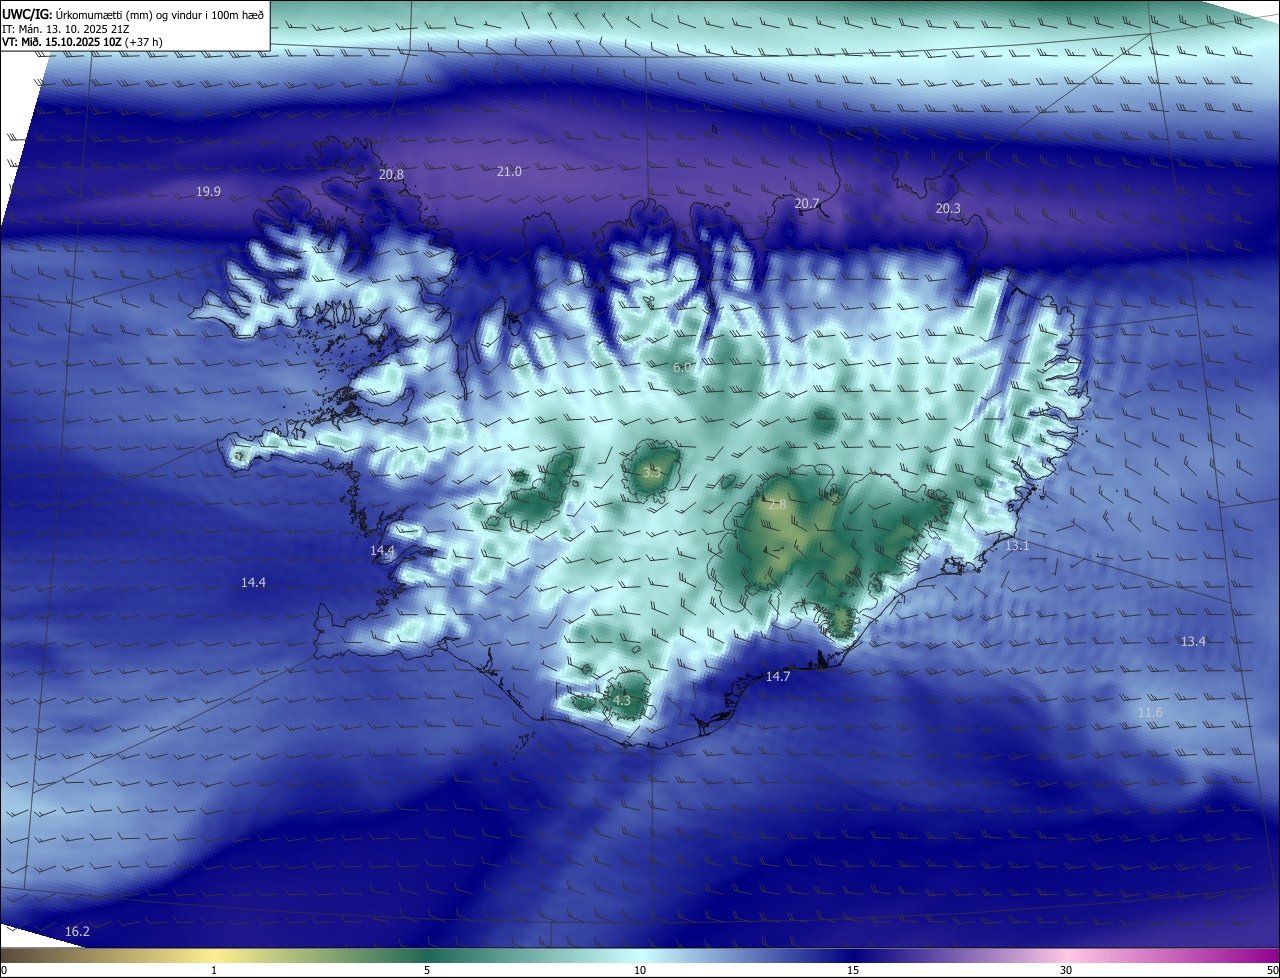This screenshot has width=1280, height=978.
Task: Click the 14.7 value label
Action: click(x=778, y=676)
